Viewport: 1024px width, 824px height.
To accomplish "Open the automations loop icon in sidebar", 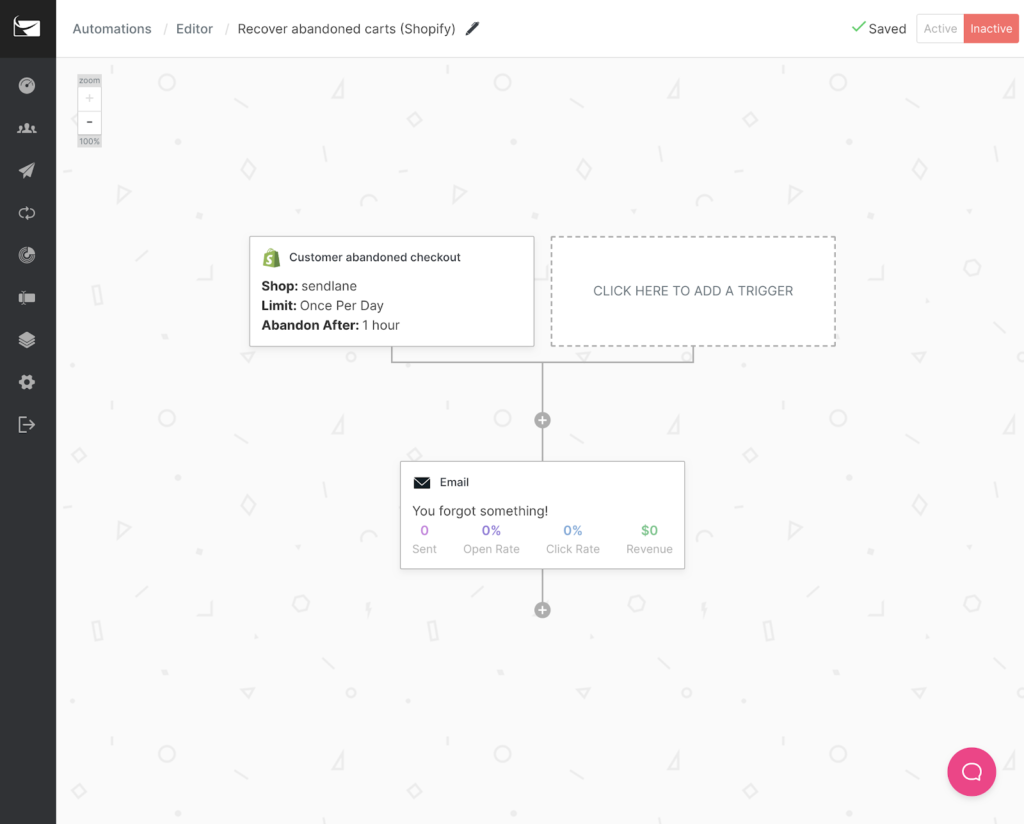I will click(27, 213).
